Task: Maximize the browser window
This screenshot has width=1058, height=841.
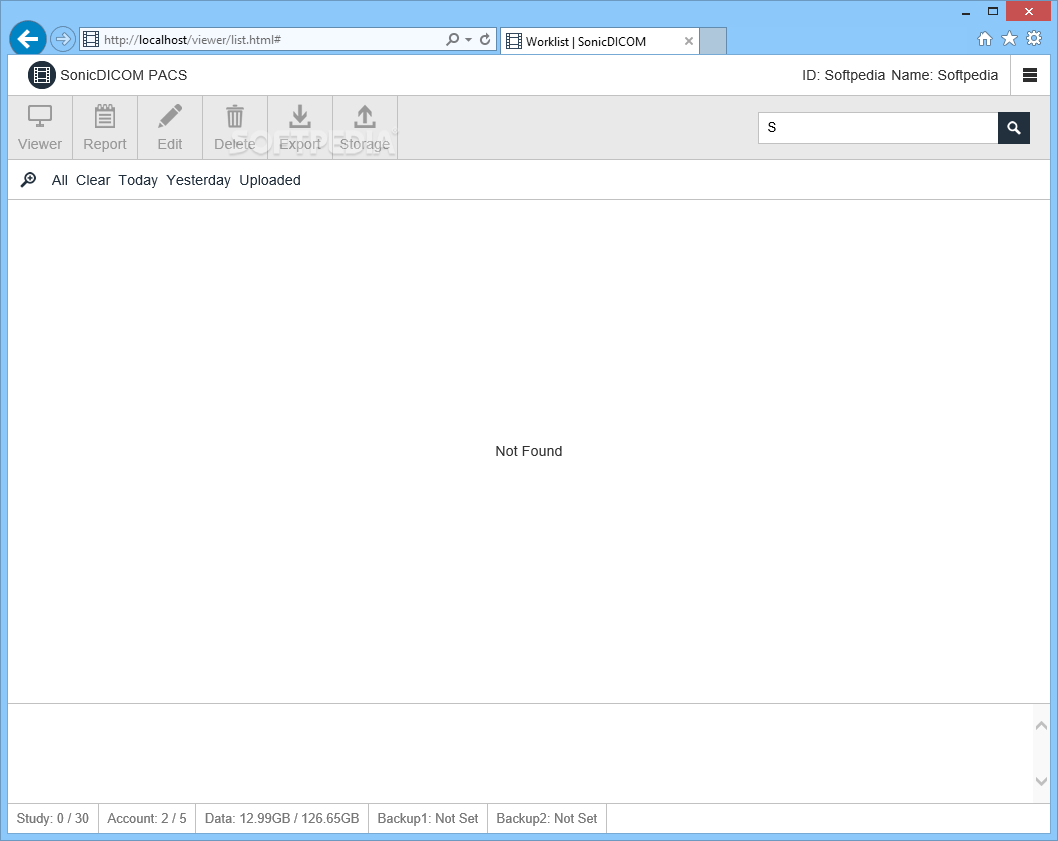Action: 993,11
